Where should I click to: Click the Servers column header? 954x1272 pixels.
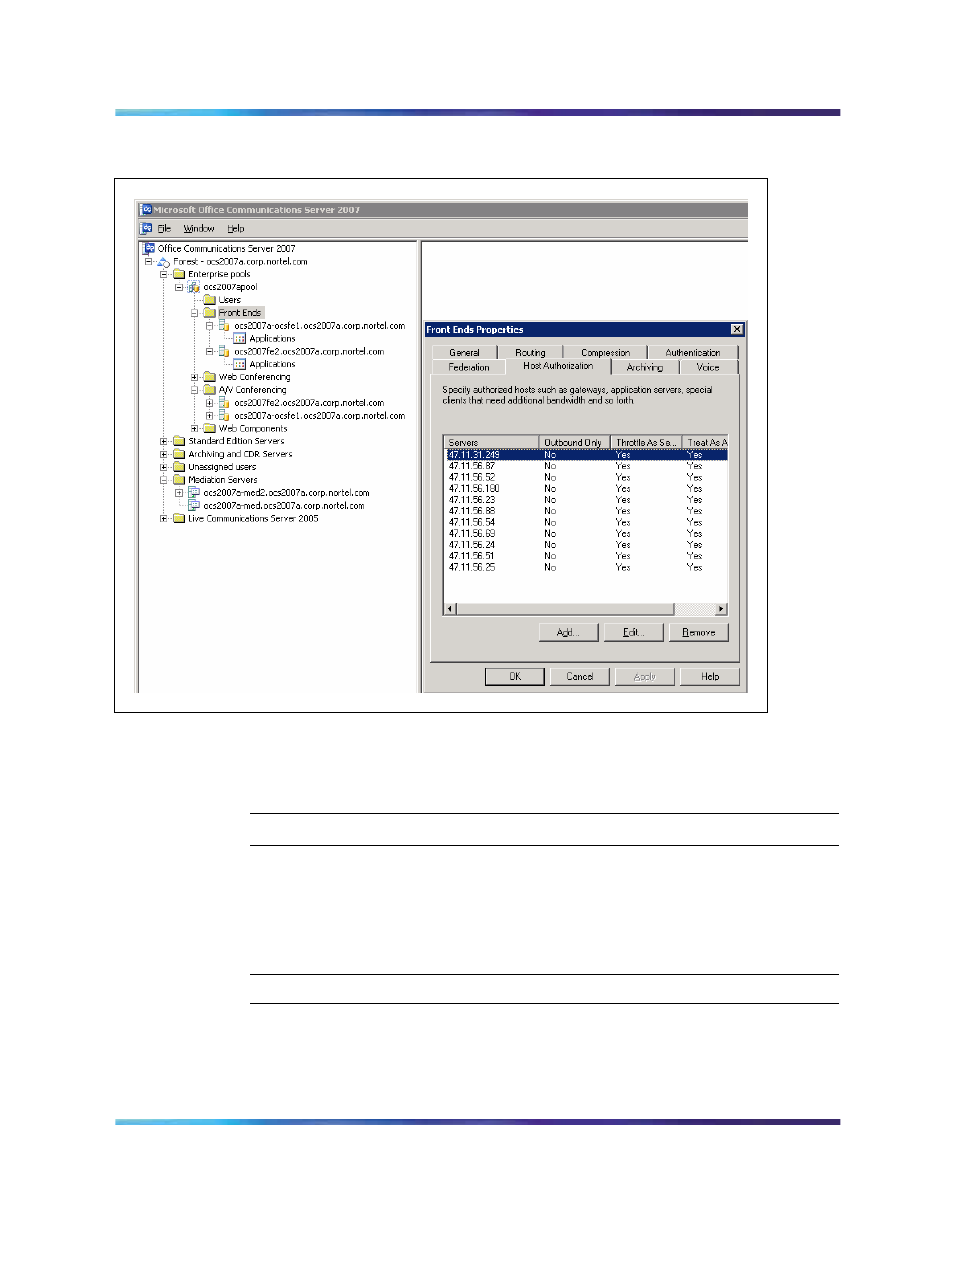(x=492, y=442)
